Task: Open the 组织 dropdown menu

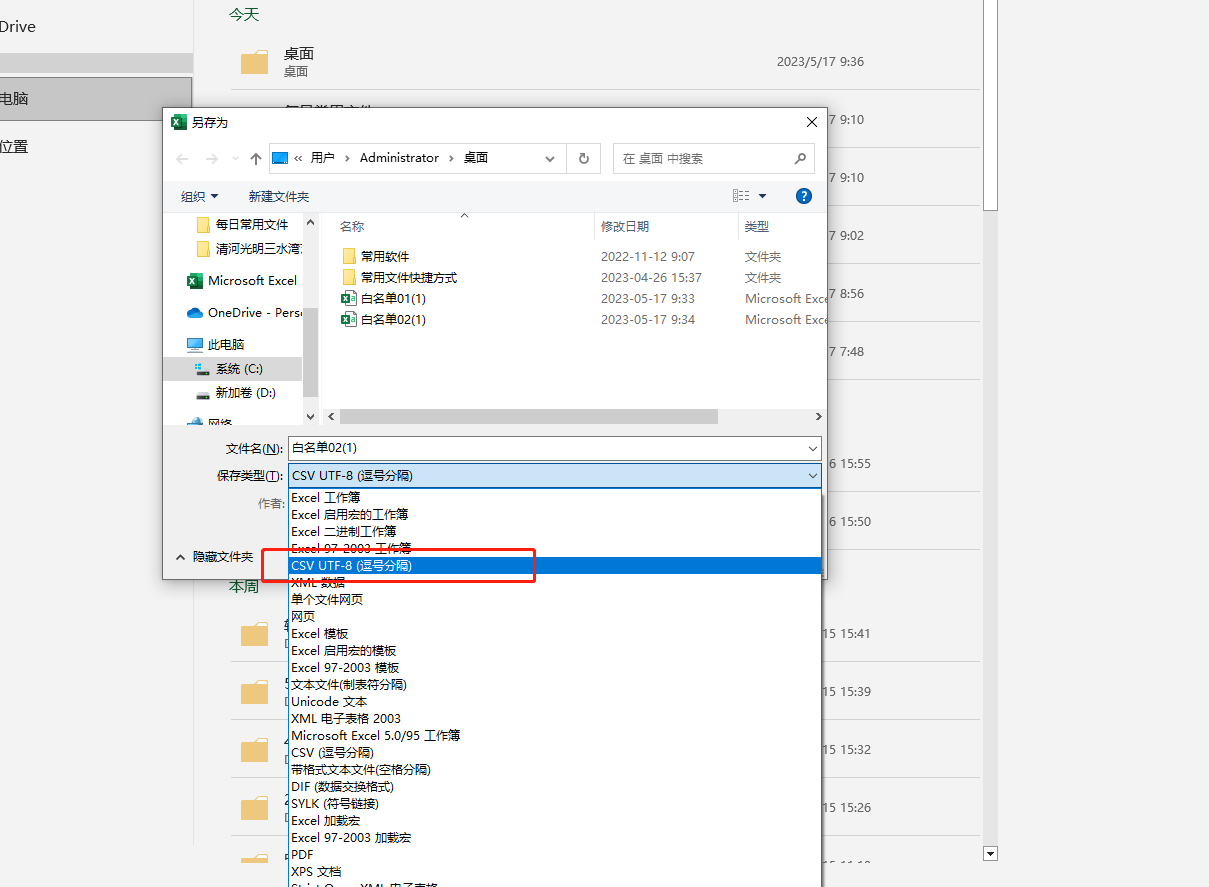Action: coord(199,197)
